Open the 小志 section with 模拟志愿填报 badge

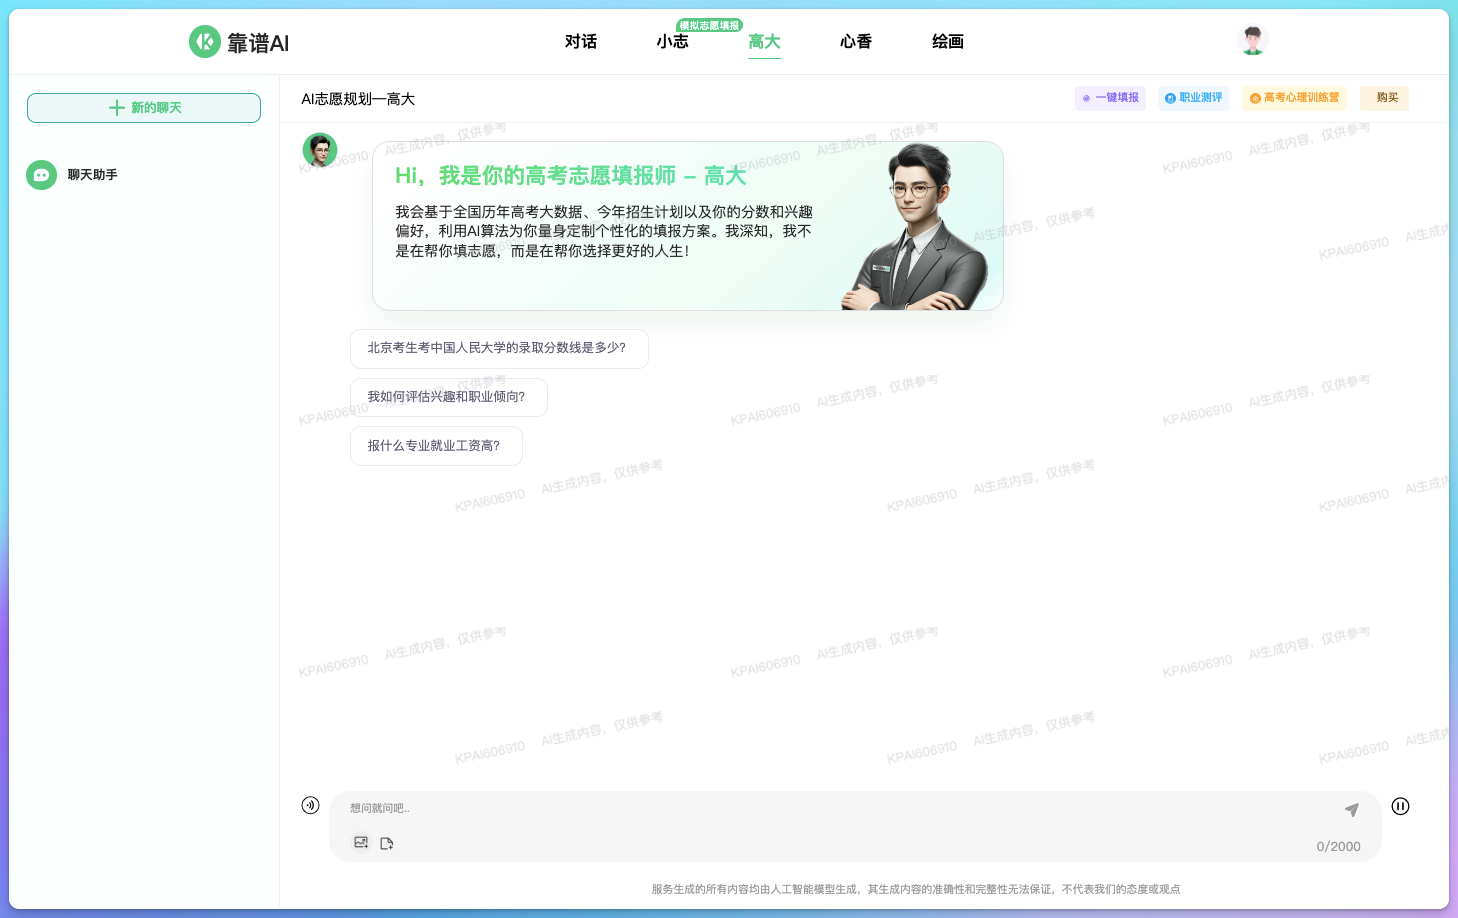(672, 41)
